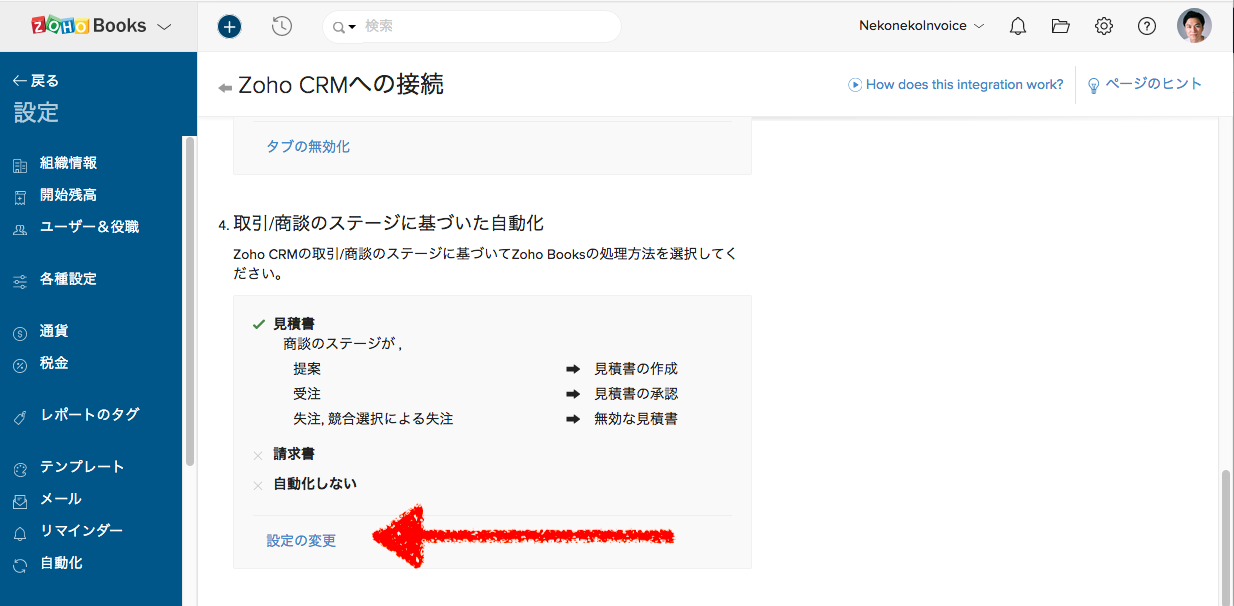Open the help question mark icon
This screenshot has height=606, width=1234.
pyautogui.click(x=1147, y=27)
